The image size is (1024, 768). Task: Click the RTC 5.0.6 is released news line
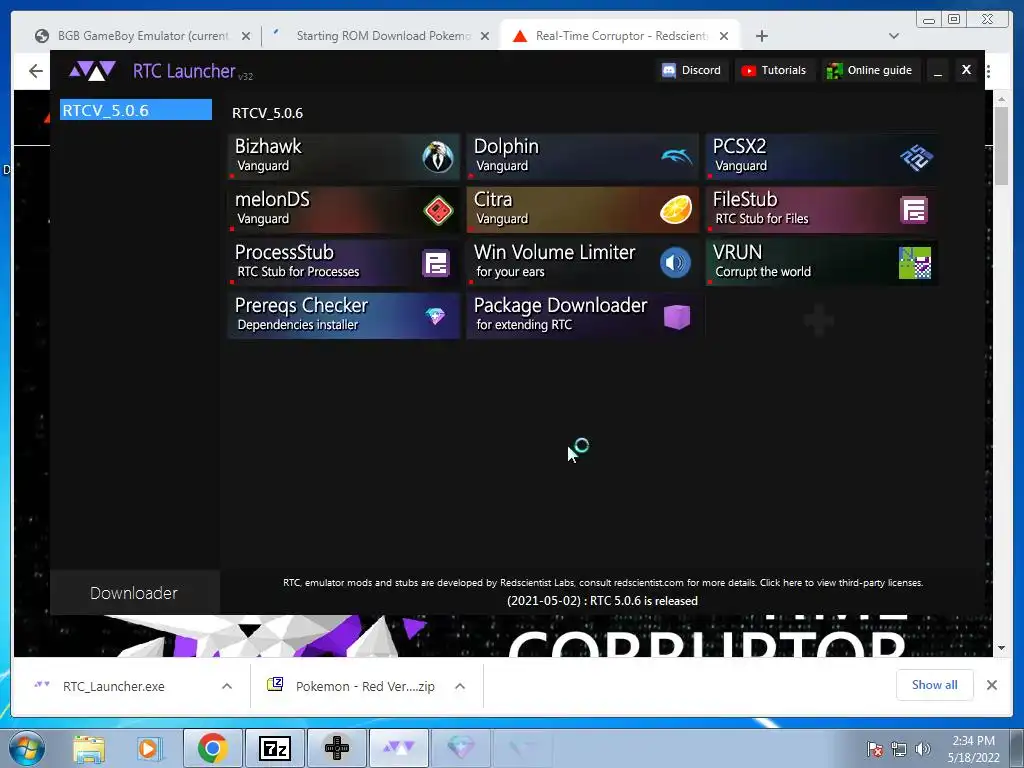(602, 601)
